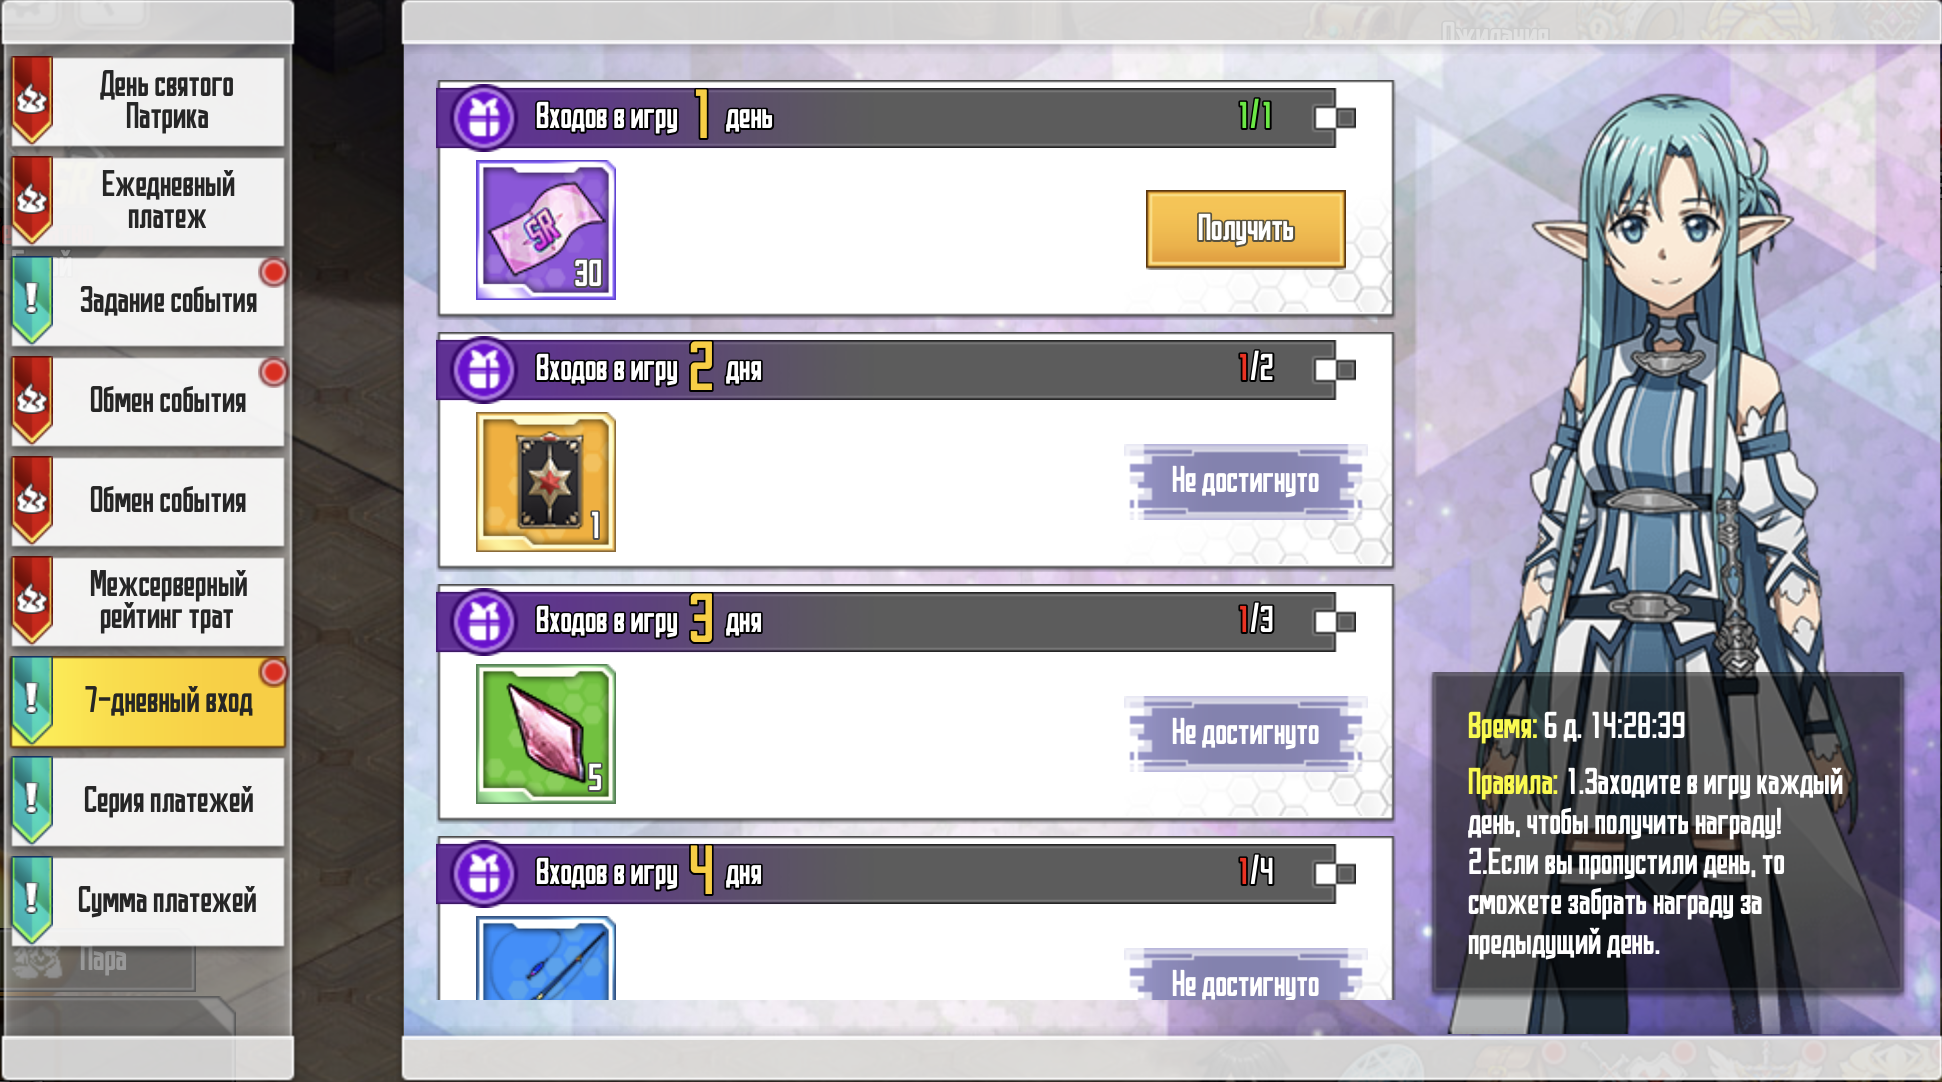Click the gift icon on the day 2 header
The image size is (1942, 1082).
pos(485,370)
